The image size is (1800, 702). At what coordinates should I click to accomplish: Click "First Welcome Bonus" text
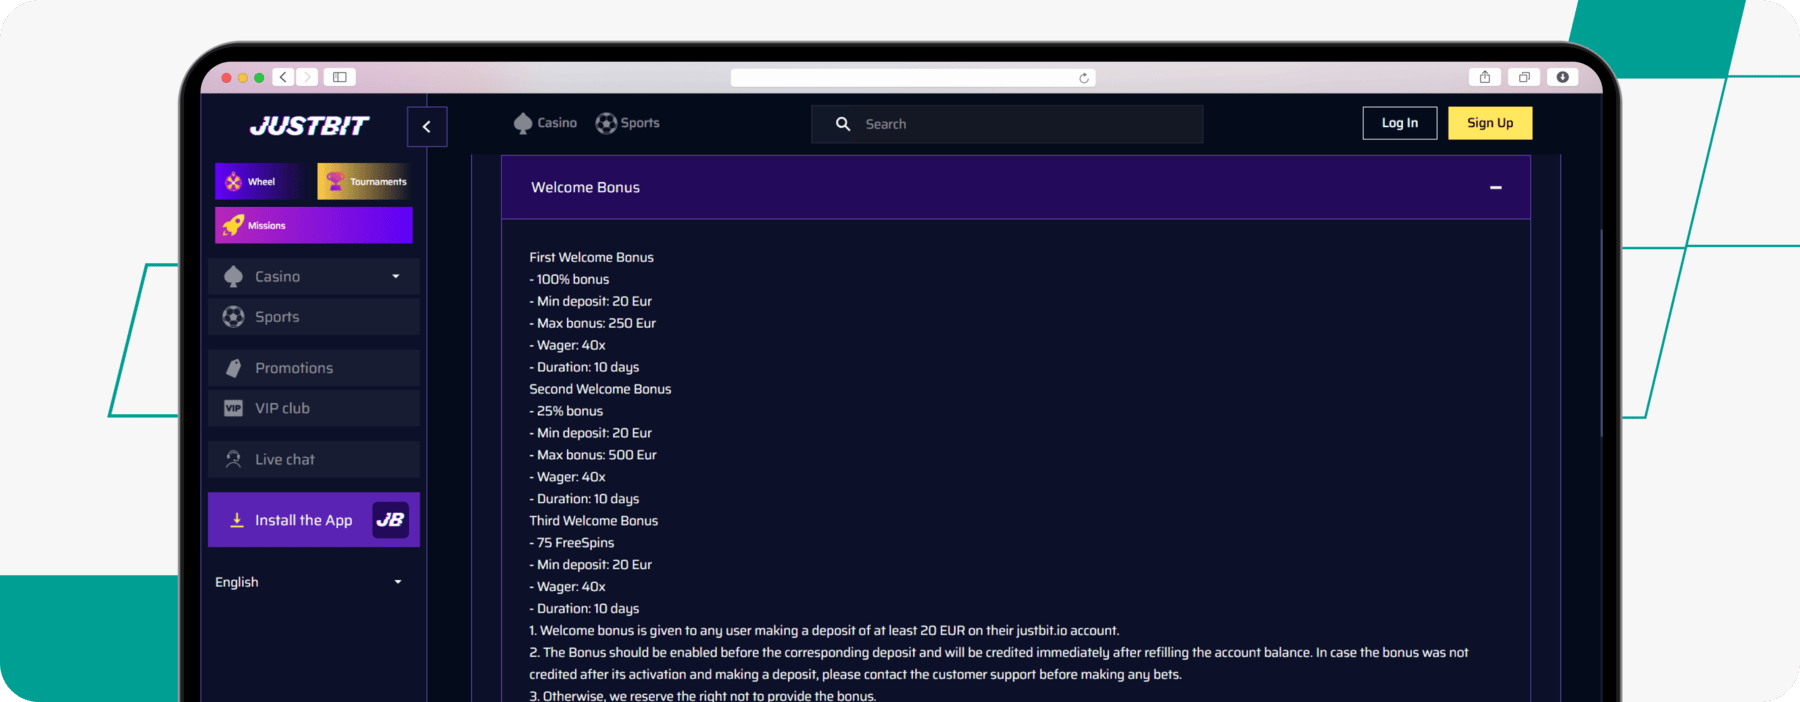(x=591, y=257)
